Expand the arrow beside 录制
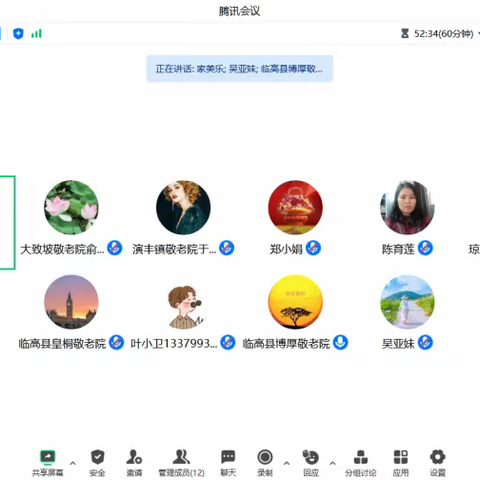This screenshot has width=480, height=480. [286, 463]
